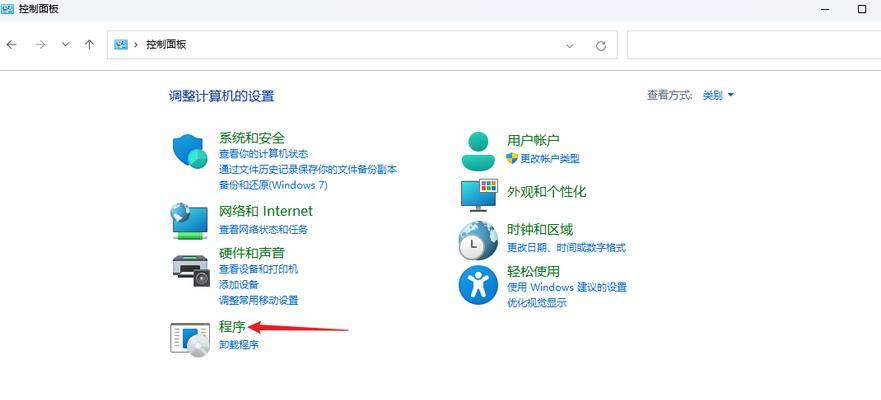The height and width of the screenshot is (400, 881).
Task: Open the 轻松使用 accessibility icon
Action: point(478,285)
